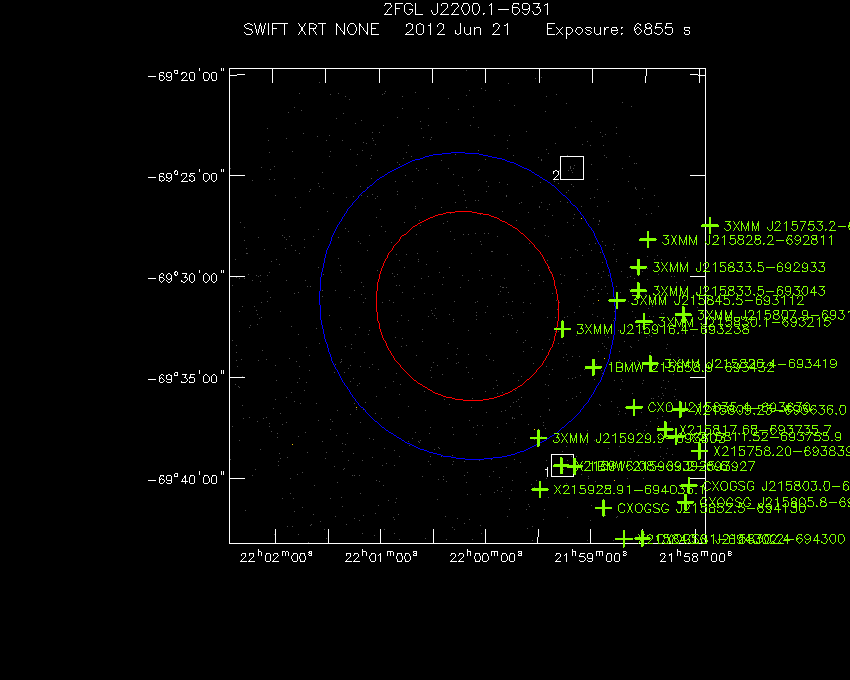Click the cross marker beside X215758.20-693839

pyautogui.click(x=699, y=451)
